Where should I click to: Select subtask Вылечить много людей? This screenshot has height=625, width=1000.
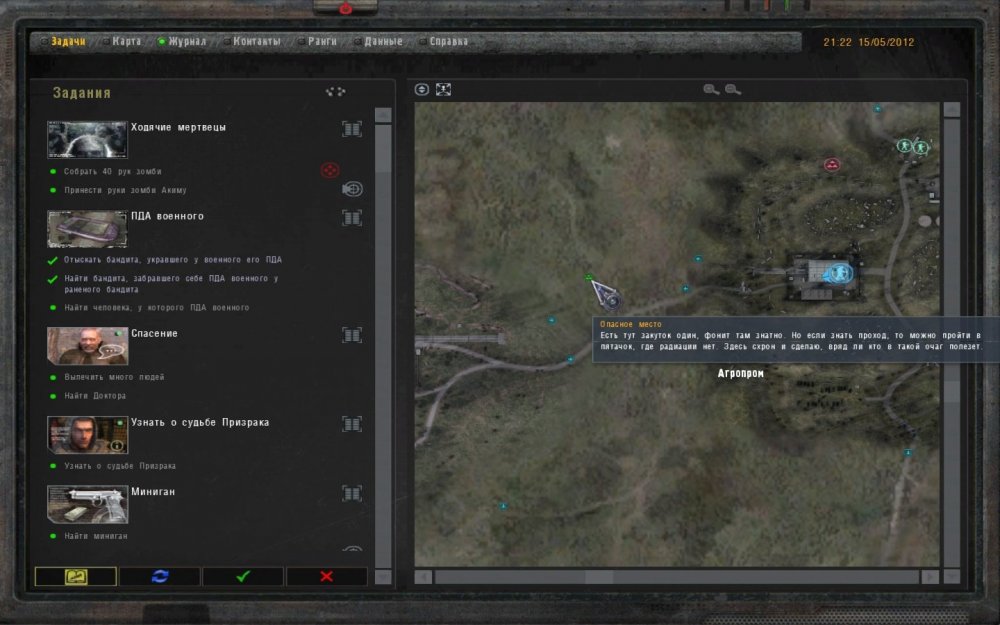pos(114,377)
